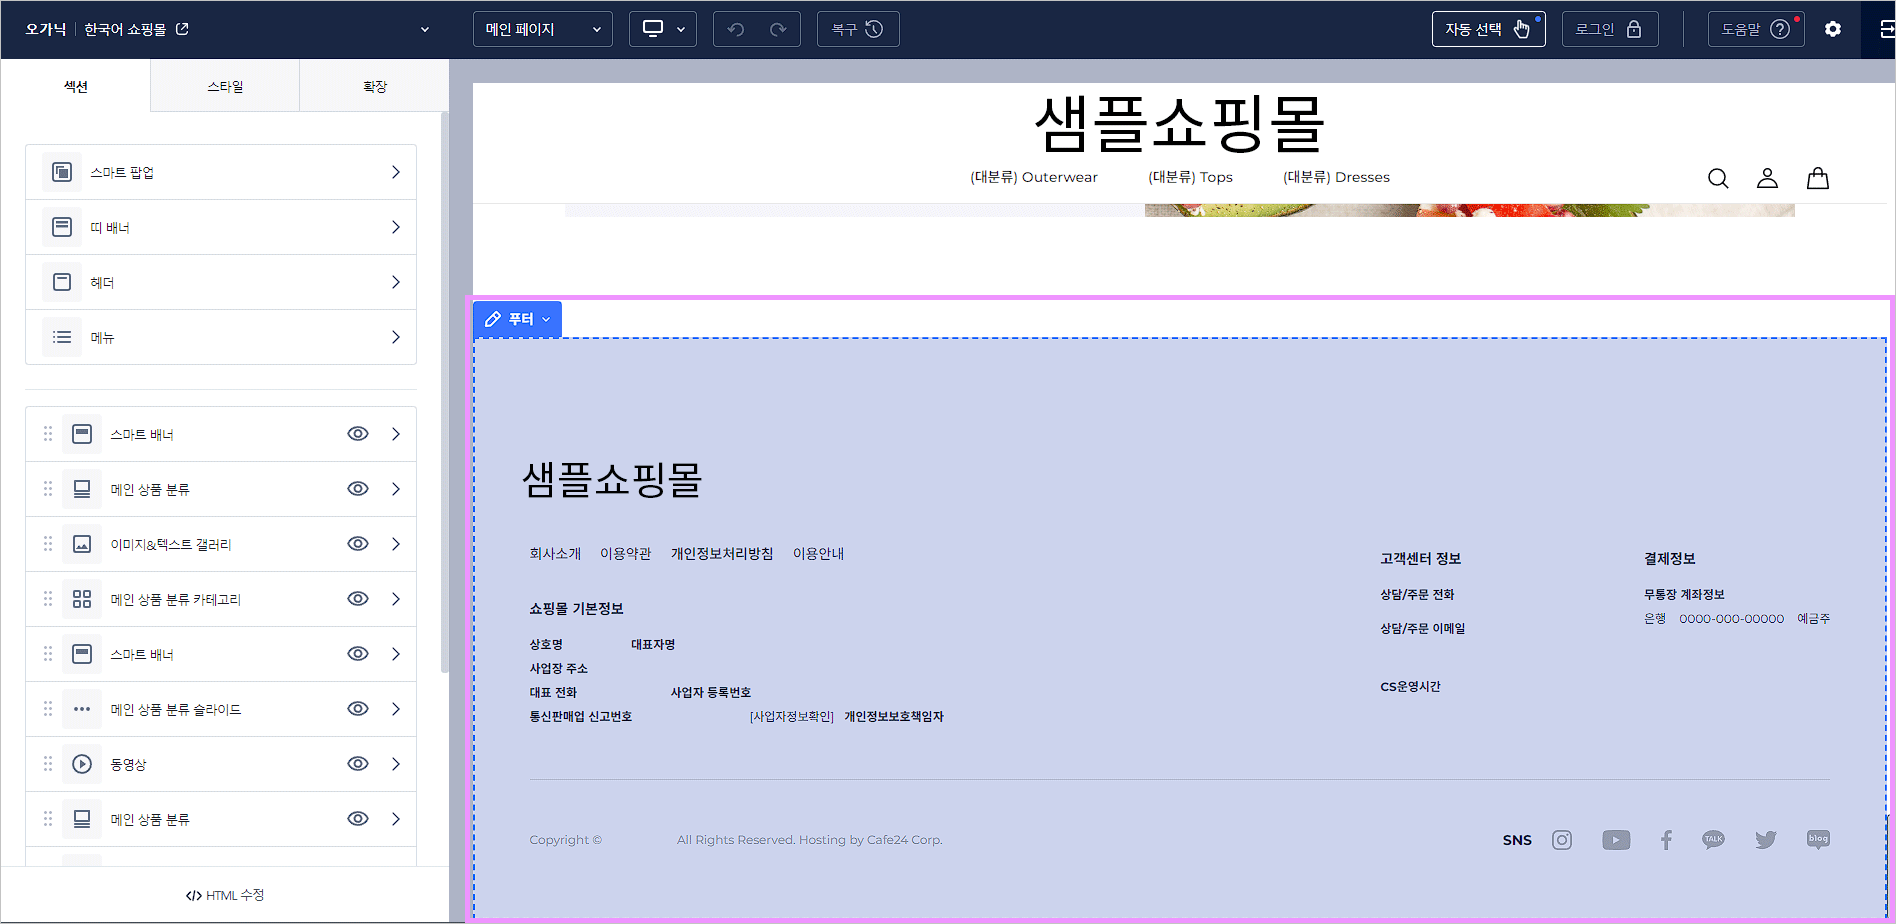
Task: Open the 메인 페이지 page selector dropdown
Action: click(542, 29)
